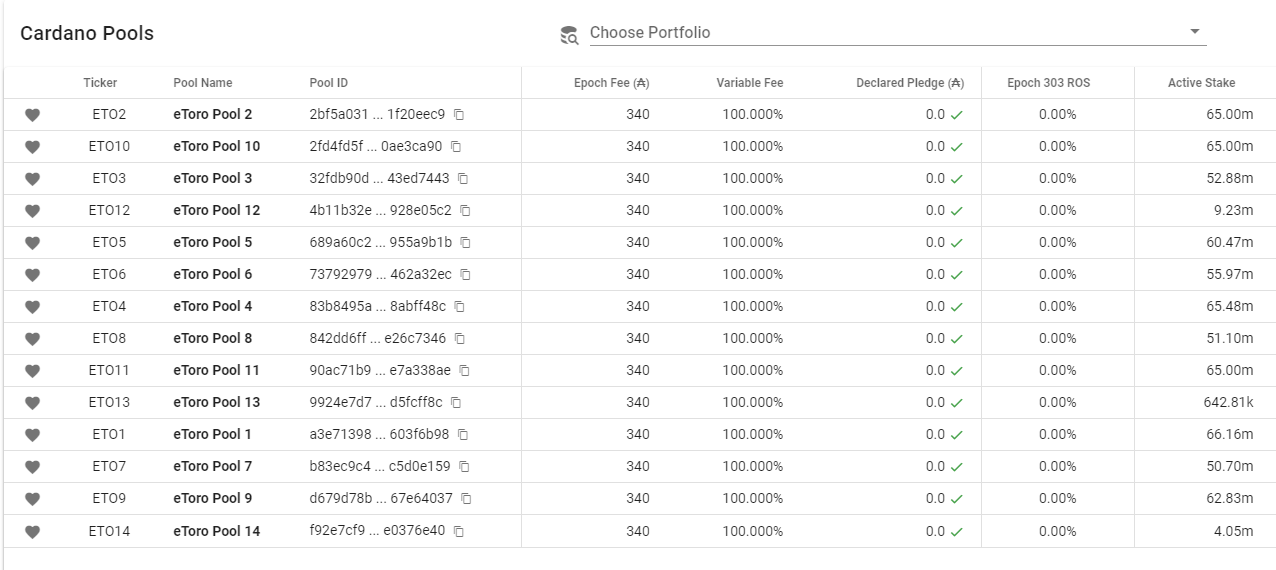This screenshot has width=1276, height=570.
Task: Copy pool ID of eToro Pool 13
Action: tap(456, 403)
